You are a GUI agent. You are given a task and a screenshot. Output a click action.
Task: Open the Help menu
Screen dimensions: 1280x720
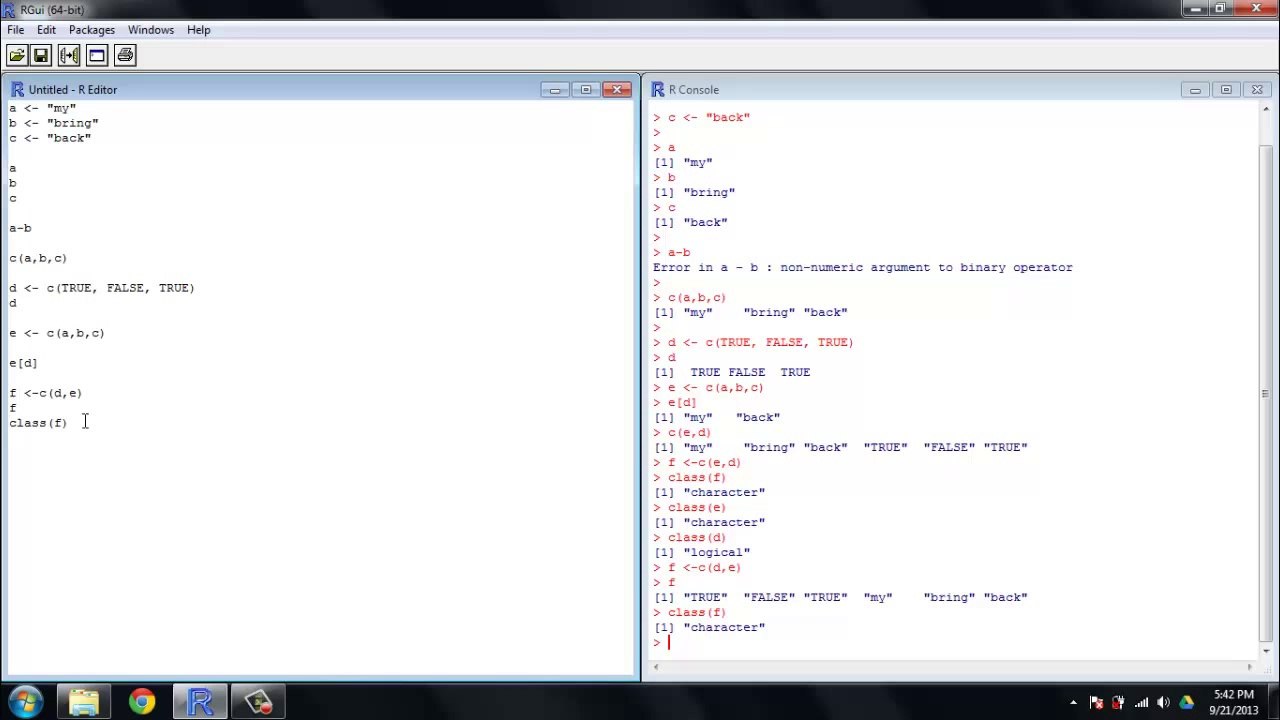click(x=199, y=30)
